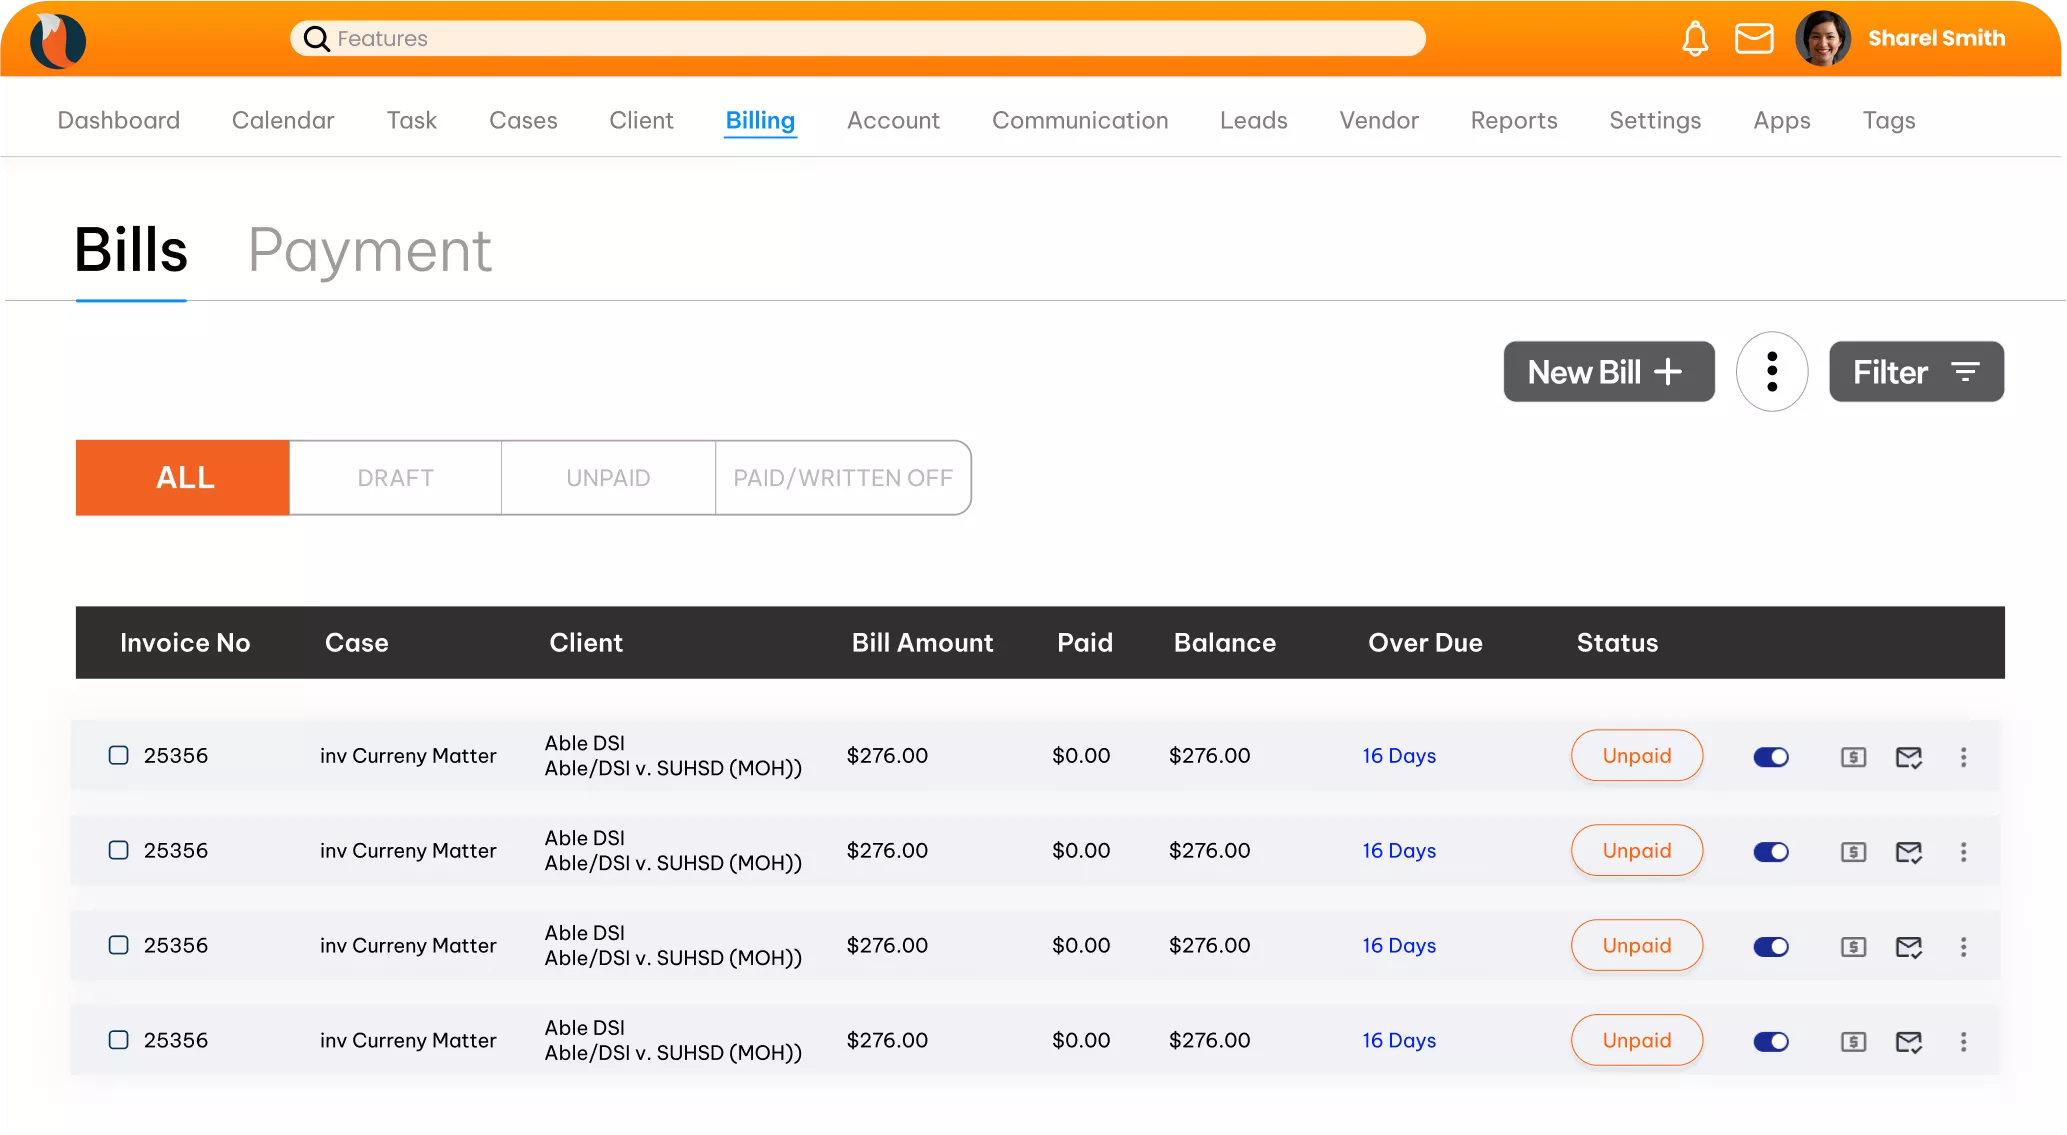This screenshot has height=1135, width=2067.
Task: Click the Unpaid status pill in the second row
Action: (x=1637, y=850)
